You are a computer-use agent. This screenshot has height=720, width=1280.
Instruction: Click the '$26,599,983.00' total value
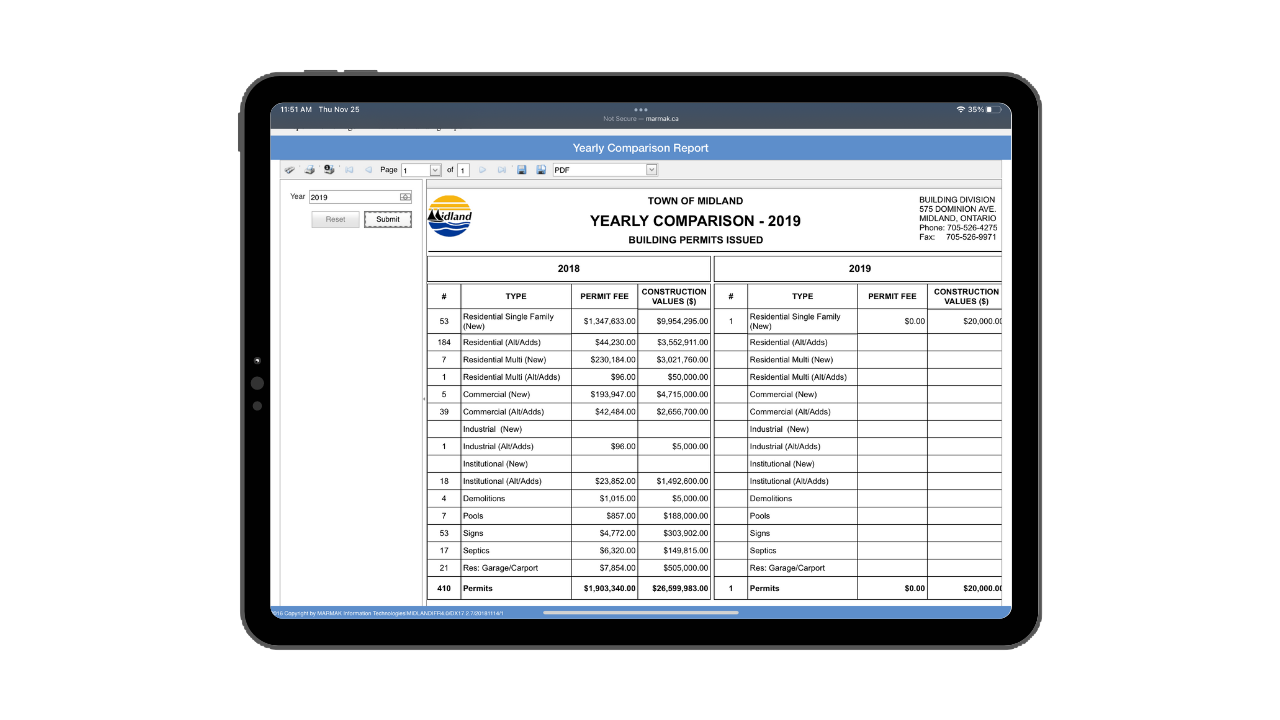680,588
